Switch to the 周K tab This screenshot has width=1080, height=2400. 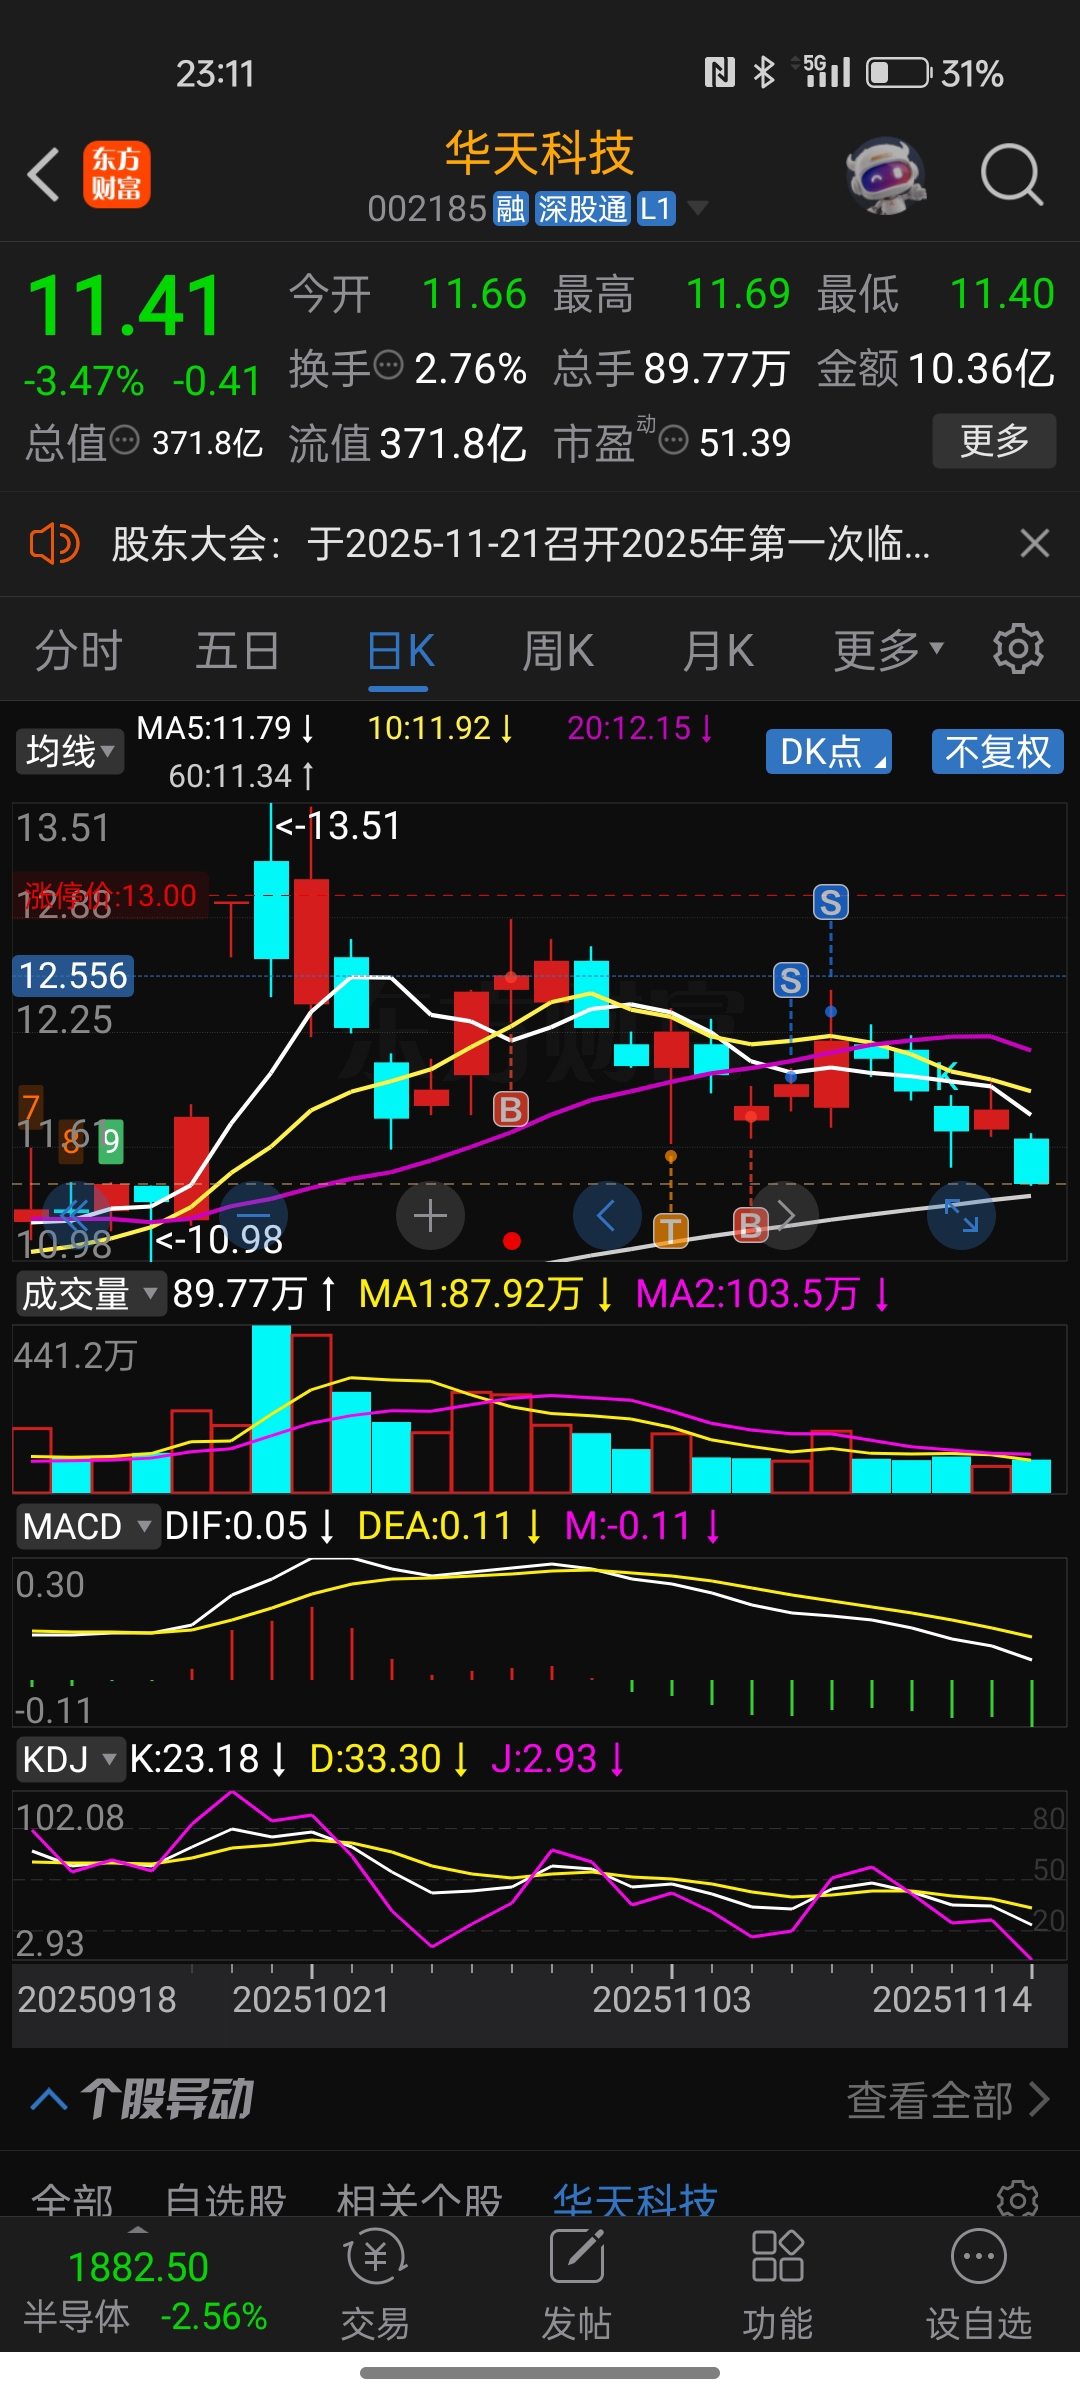[558, 651]
